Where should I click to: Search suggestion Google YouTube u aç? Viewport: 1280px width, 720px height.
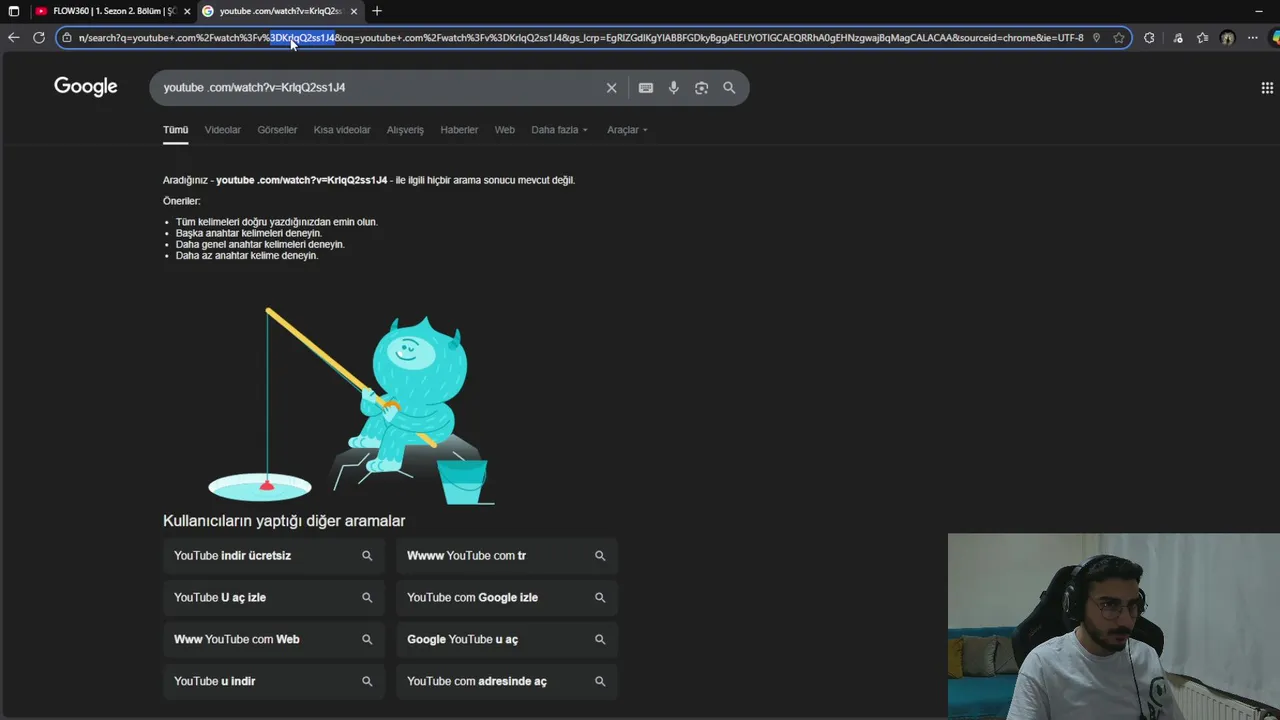point(507,640)
